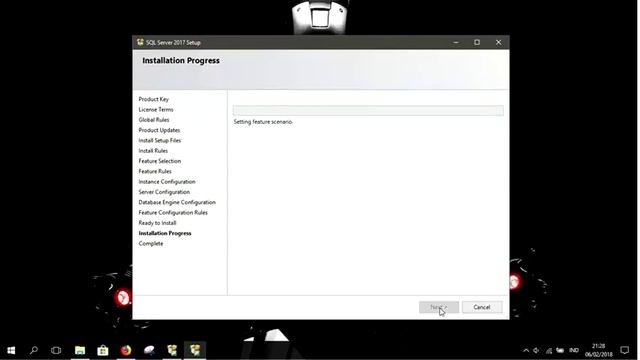Open volume control in system tray
This screenshot has height=360, width=640.
[x=536, y=350]
